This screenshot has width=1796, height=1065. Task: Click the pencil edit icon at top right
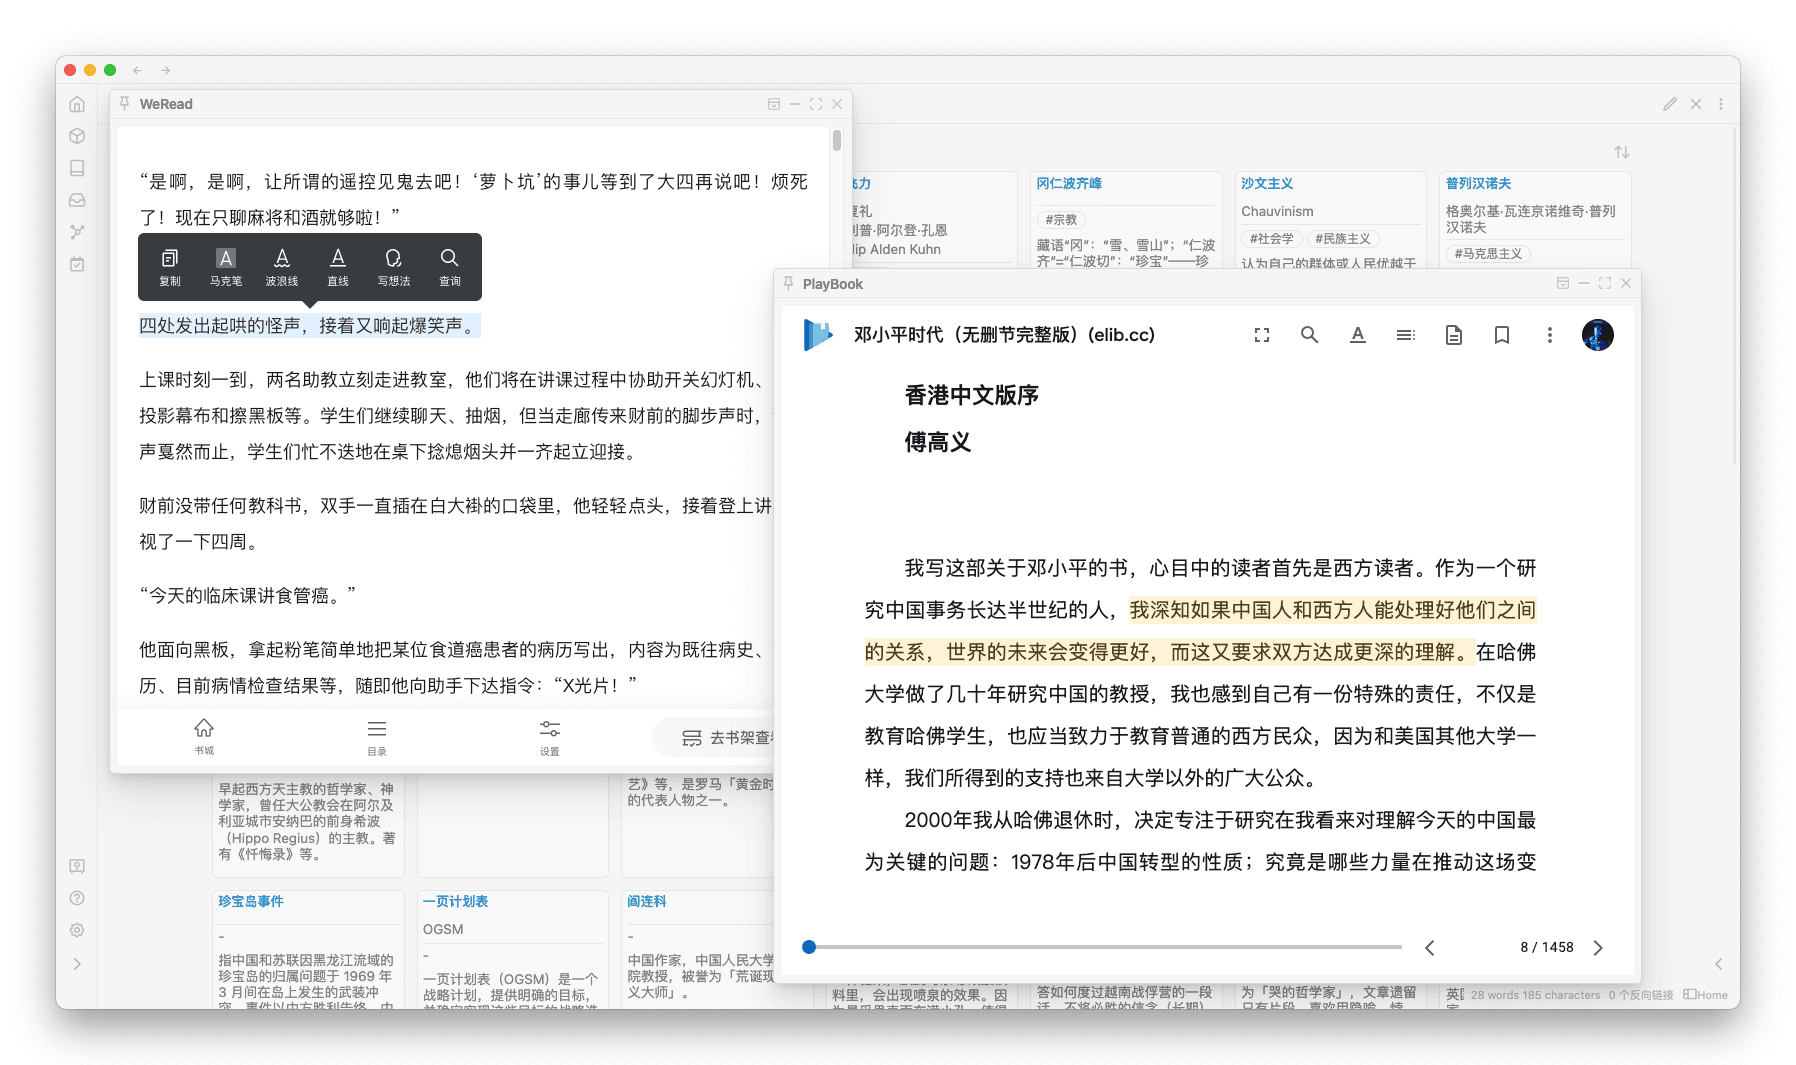(1670, 104)
